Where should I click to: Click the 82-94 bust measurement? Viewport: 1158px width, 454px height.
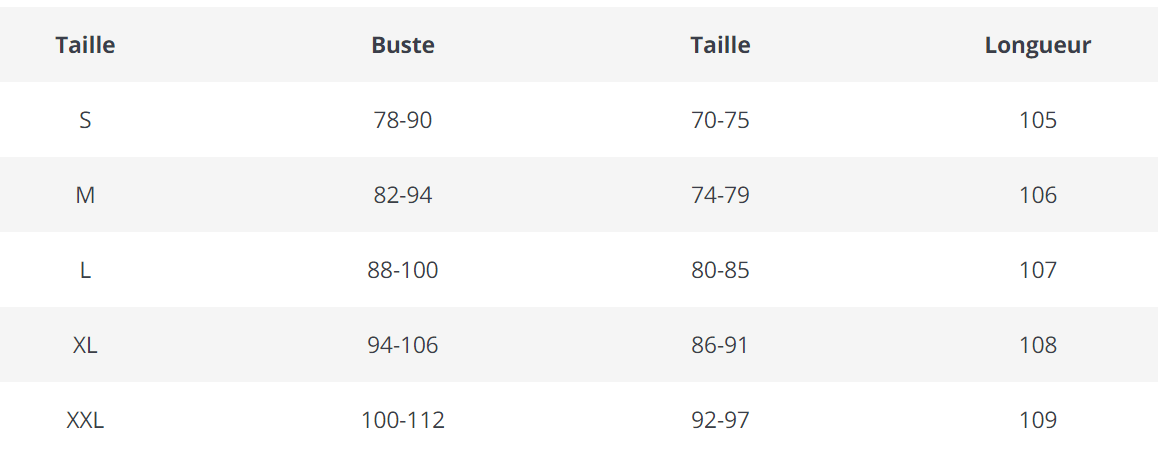coord(403,195)
